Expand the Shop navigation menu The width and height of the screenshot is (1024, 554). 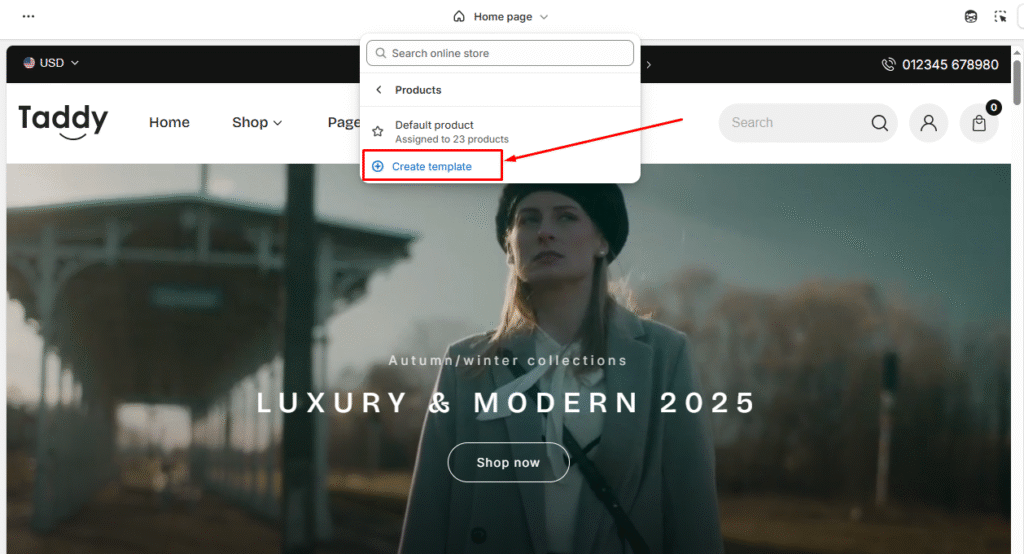(x=257, y=122)
